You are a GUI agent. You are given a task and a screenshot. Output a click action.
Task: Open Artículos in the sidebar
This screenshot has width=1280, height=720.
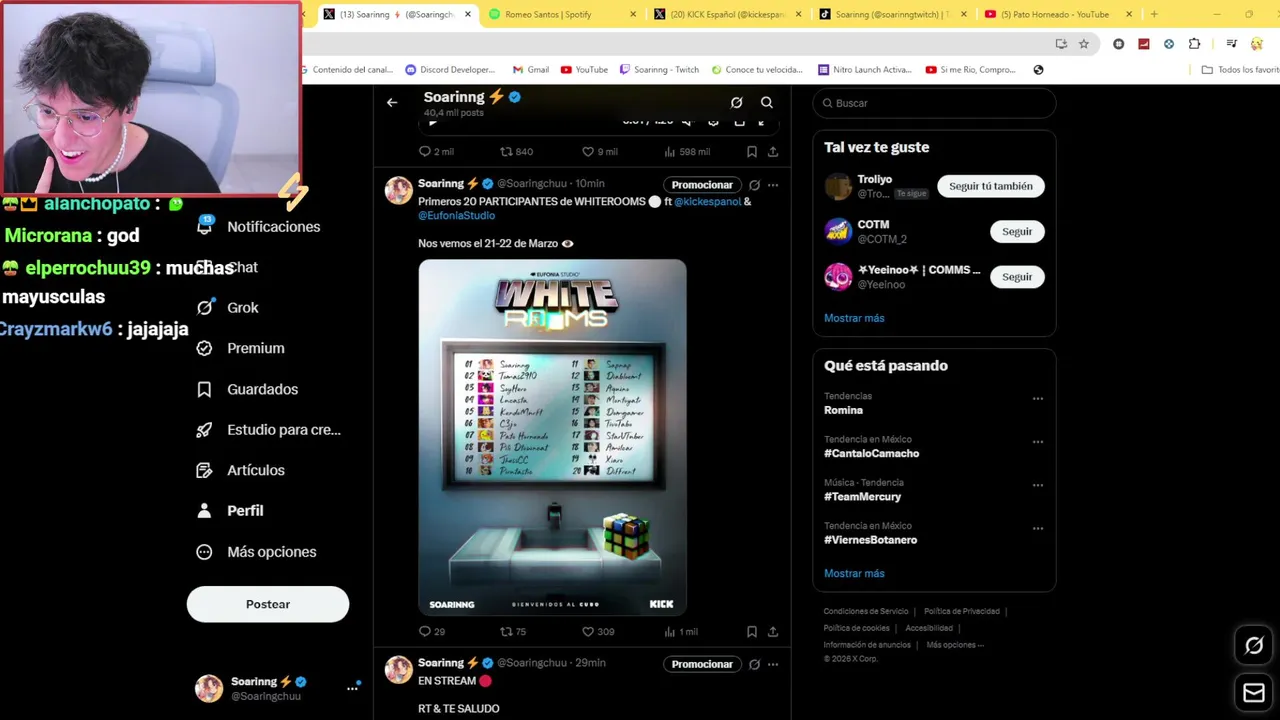click(240, 470)
